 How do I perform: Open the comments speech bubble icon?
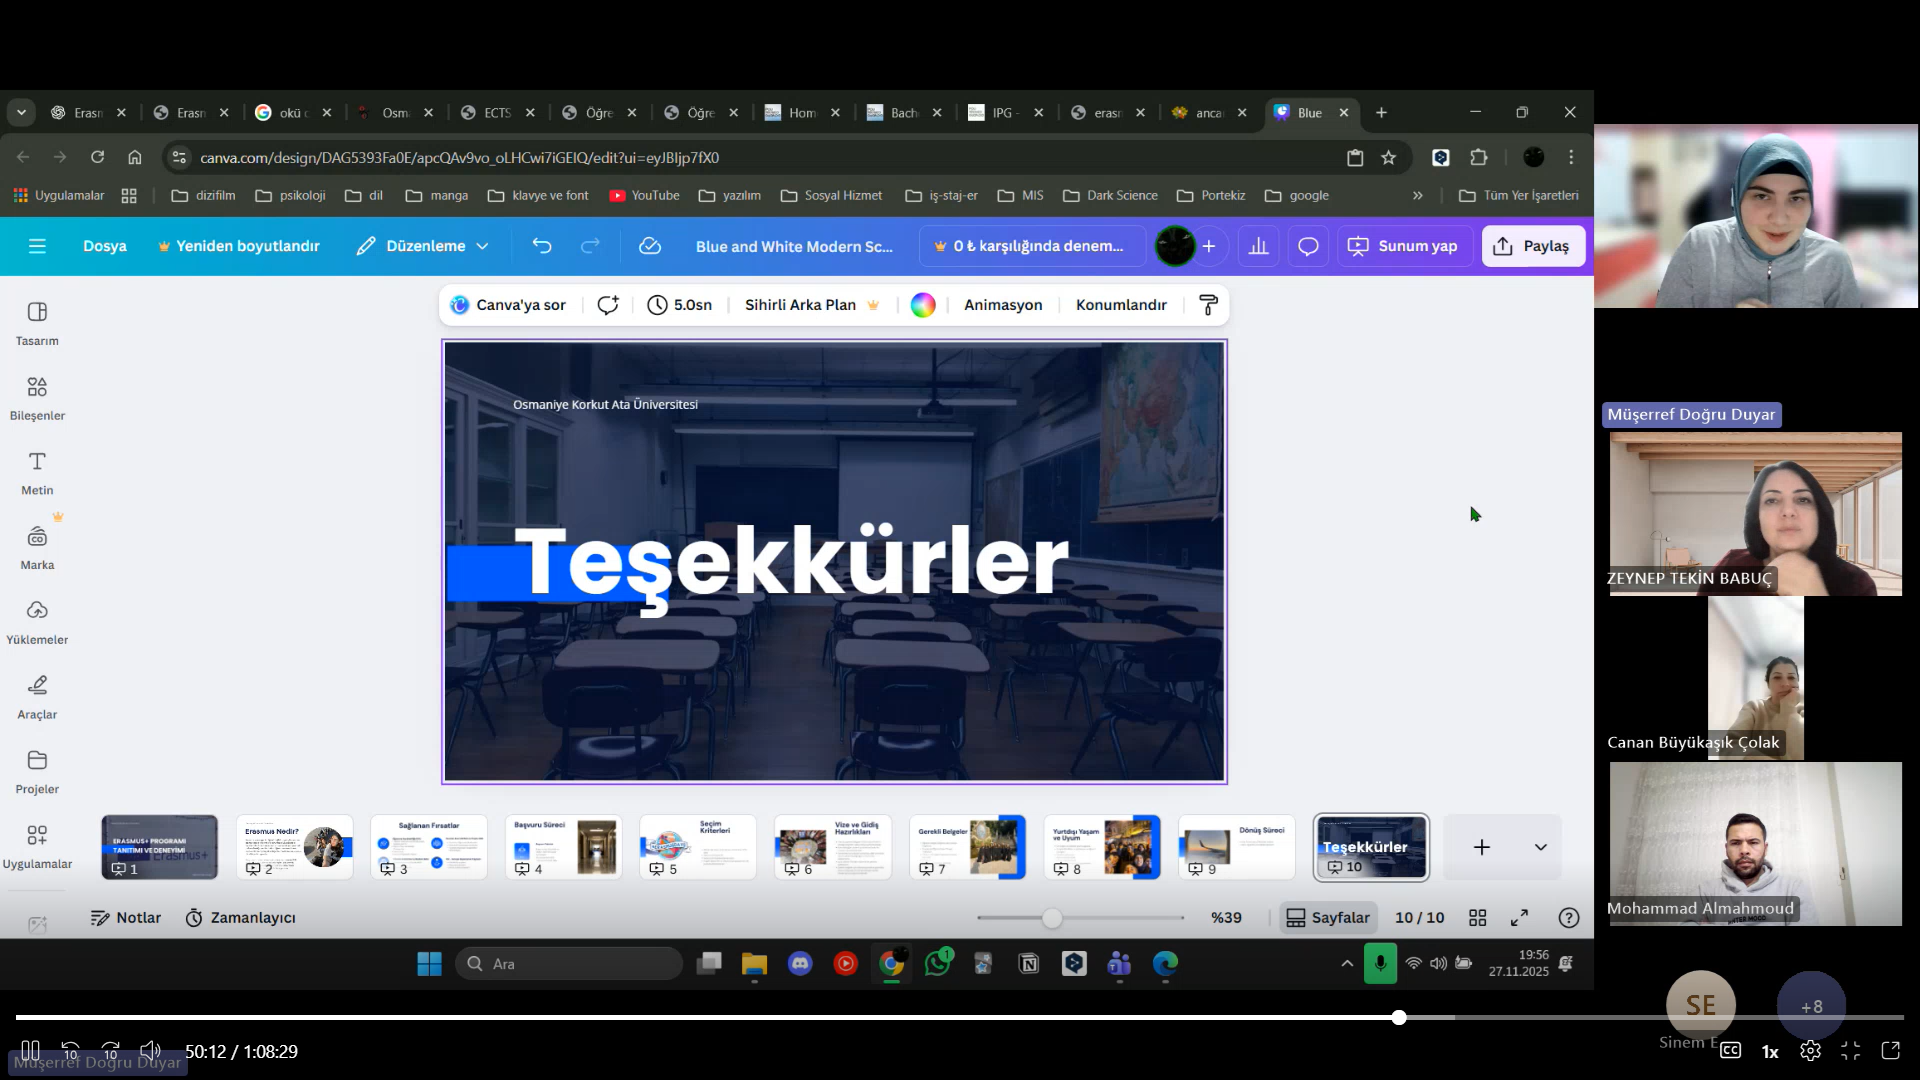click(x=1308, y=246)
